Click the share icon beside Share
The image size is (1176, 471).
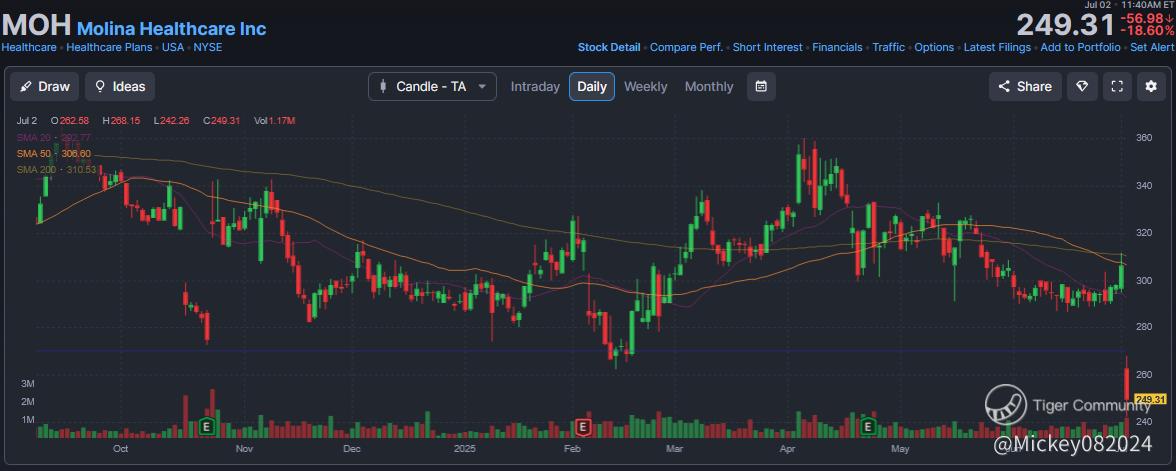tap(1004, 86)
